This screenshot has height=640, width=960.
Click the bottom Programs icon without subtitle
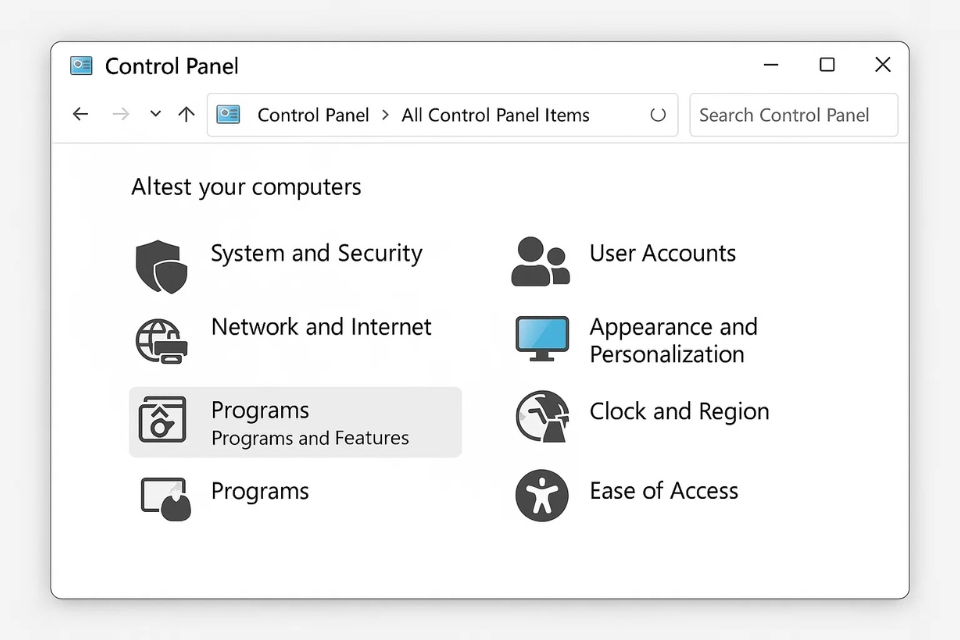[165, 499]
